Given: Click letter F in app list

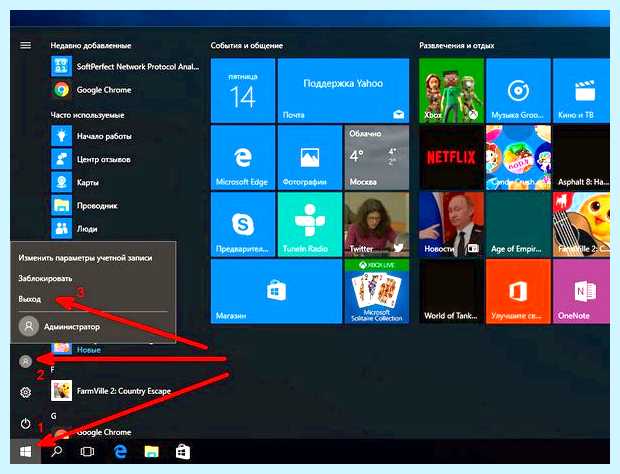Looking at the screenshot, I should 53,370.
